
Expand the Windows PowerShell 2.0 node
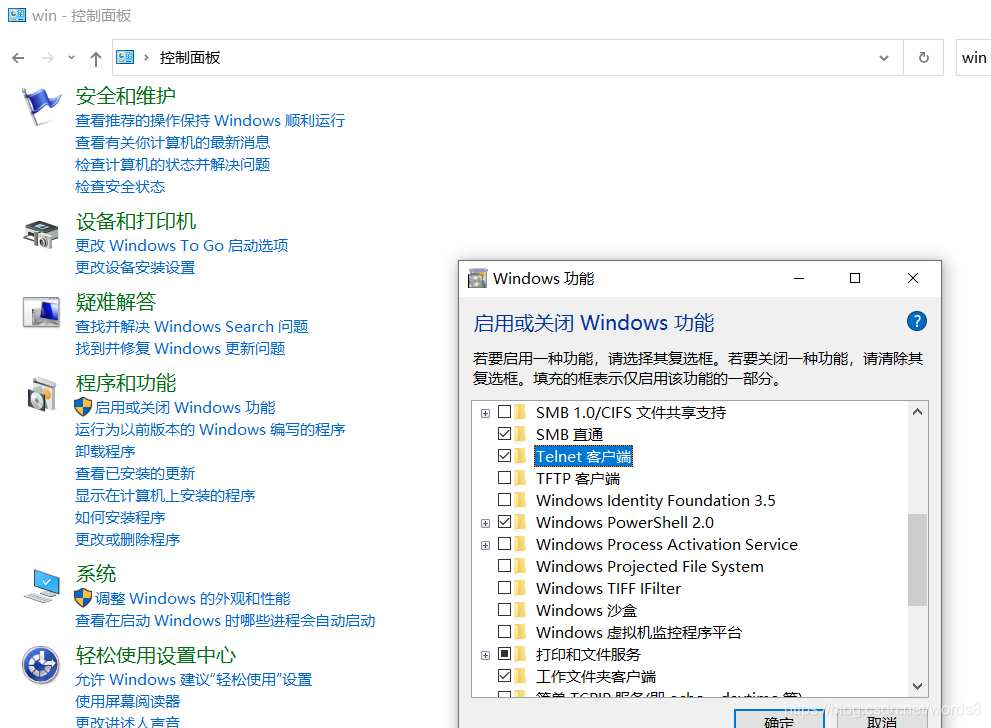point(485,523)
